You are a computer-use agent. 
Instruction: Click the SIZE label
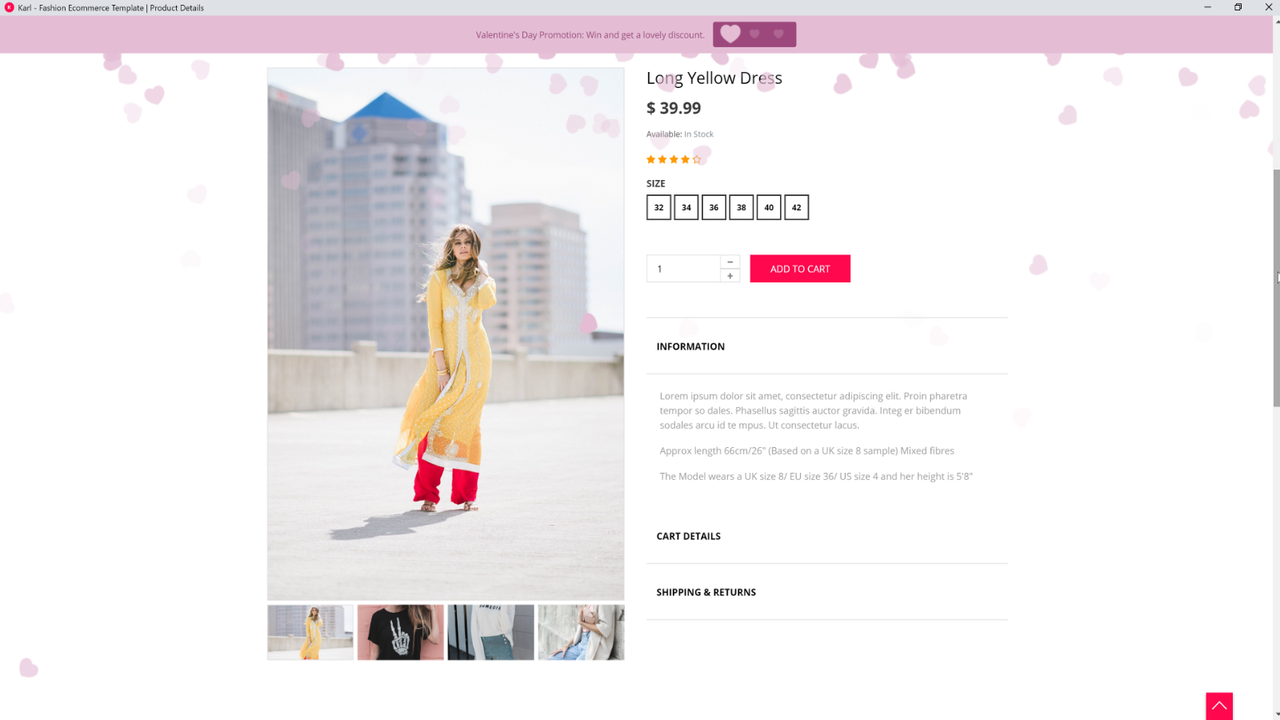click(x=655, y=184)
